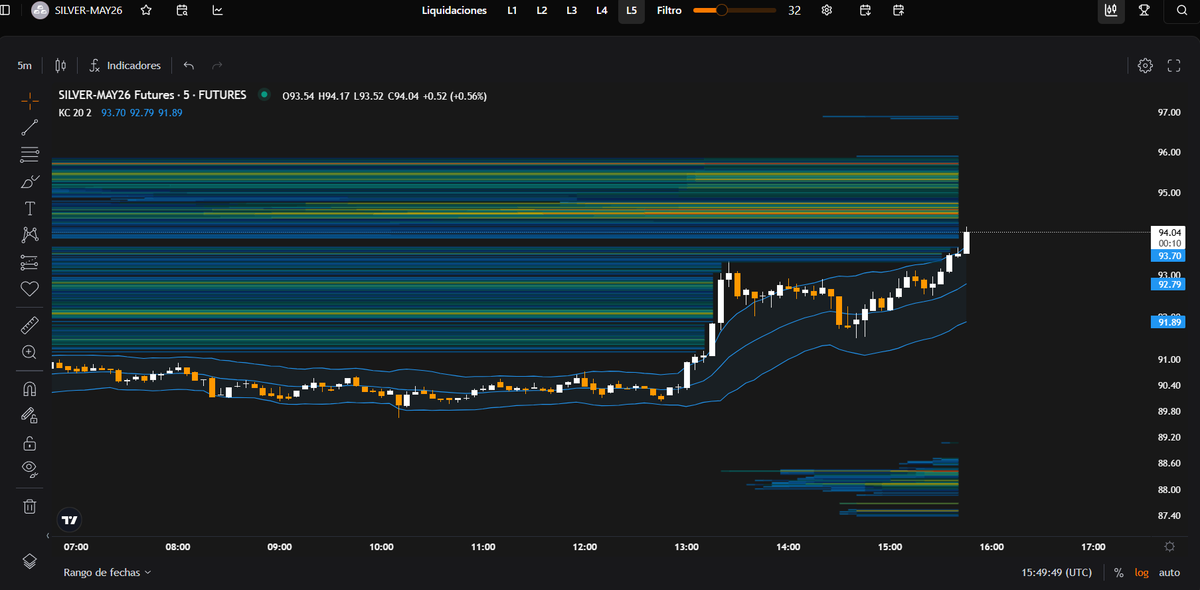Screen dimensions: 1200x590
Task: Toggle percent scale mode
Action: pos(1118,573)
